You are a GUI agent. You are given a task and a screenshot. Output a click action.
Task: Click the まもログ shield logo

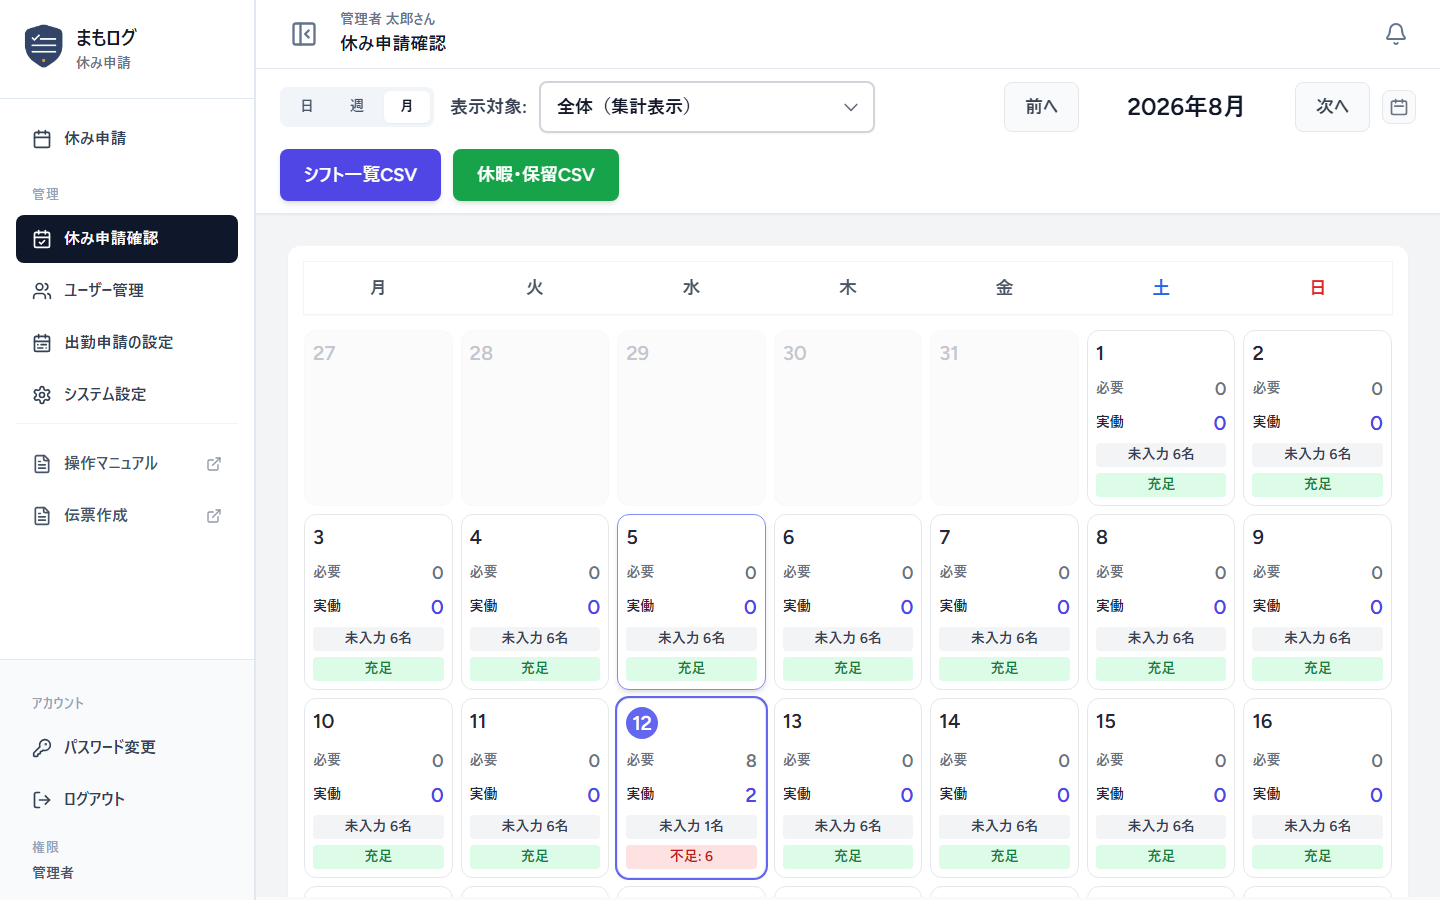(x=43, y=46)
